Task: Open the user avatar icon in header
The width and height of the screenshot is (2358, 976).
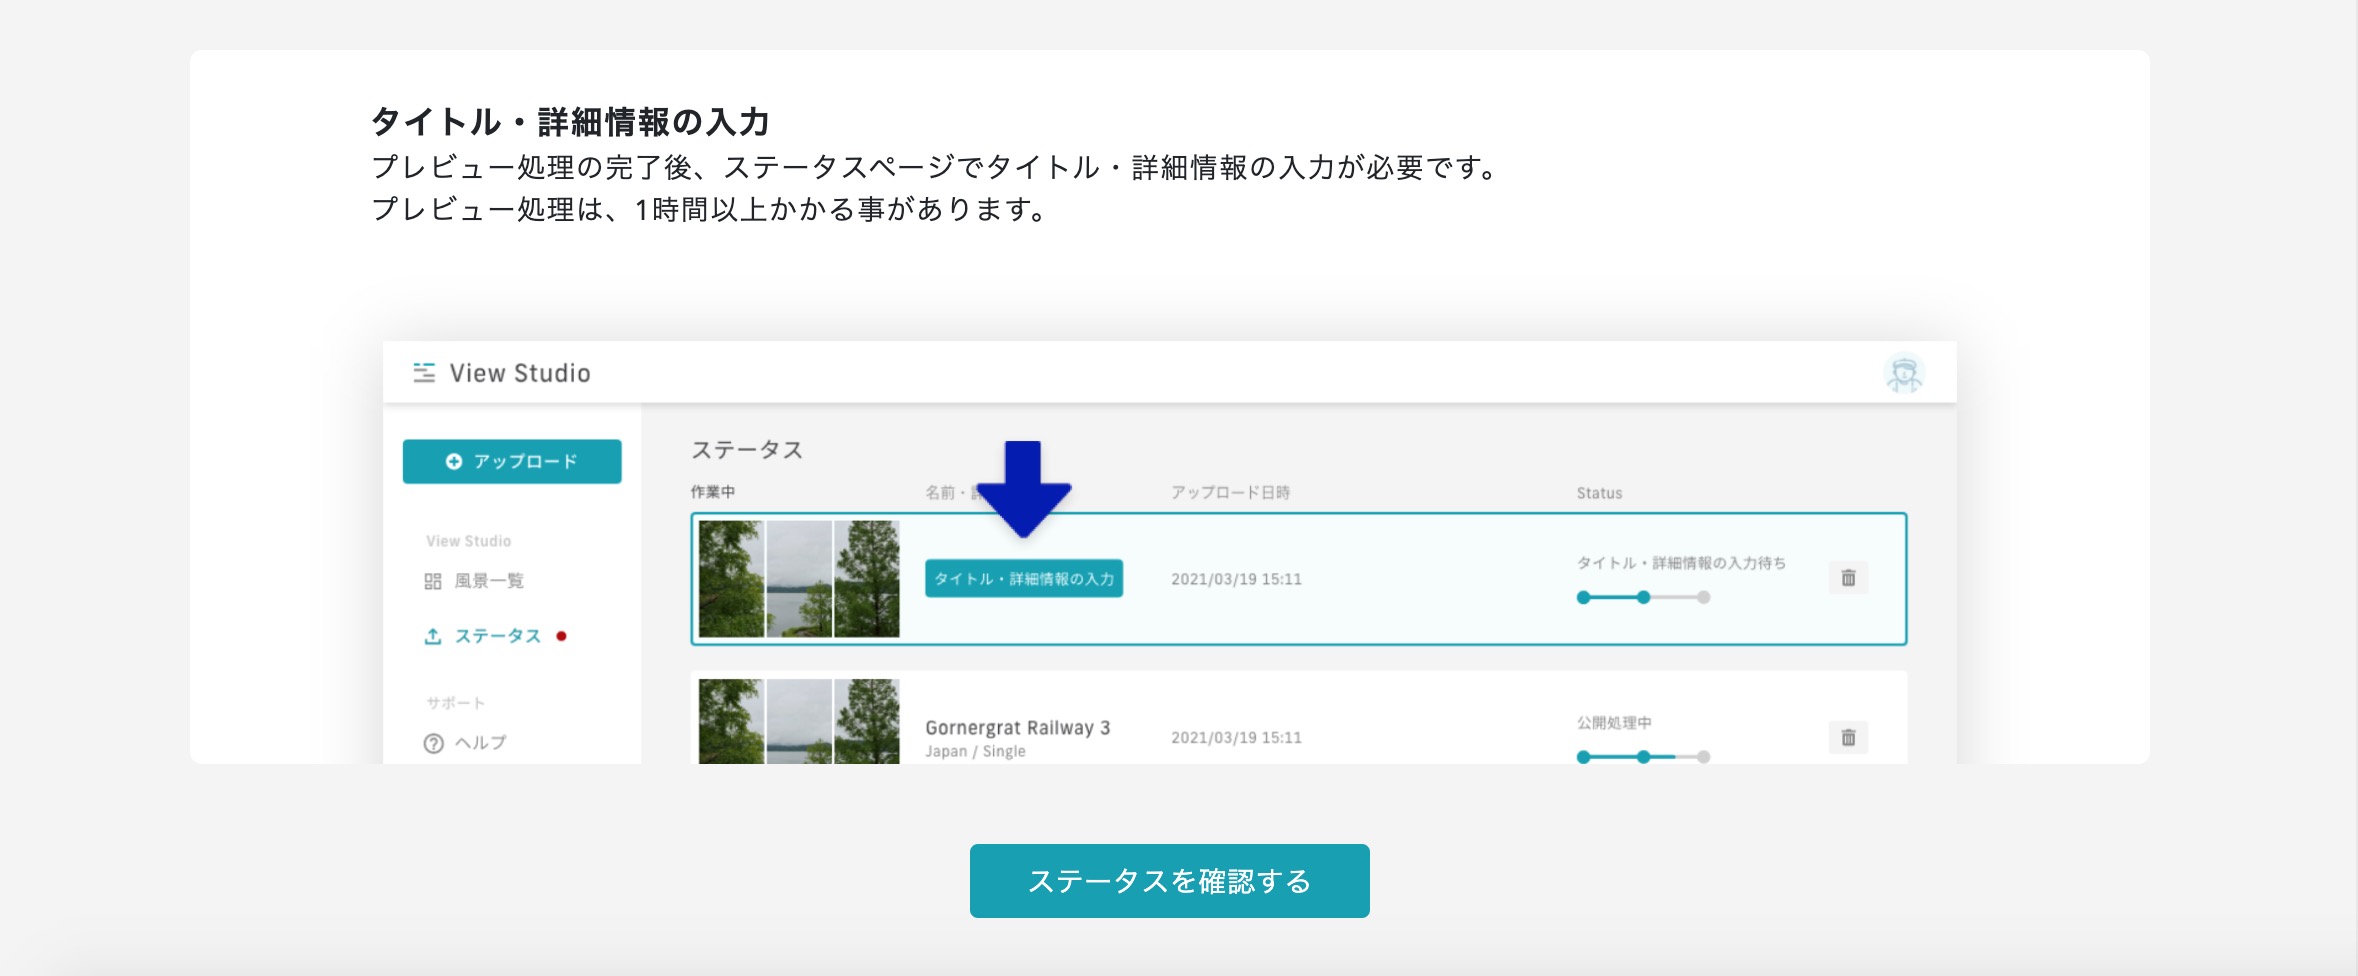Action: click(1904, 373)
